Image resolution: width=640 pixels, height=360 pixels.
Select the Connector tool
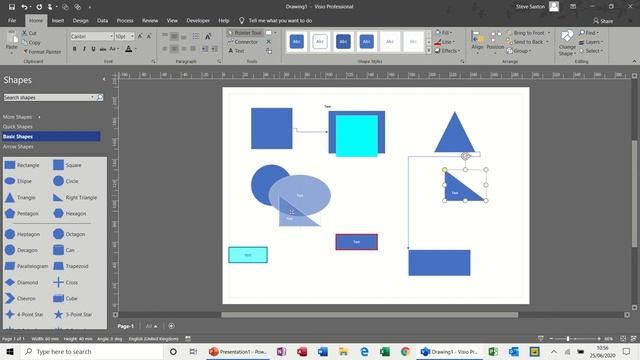(x=243, y=42)
